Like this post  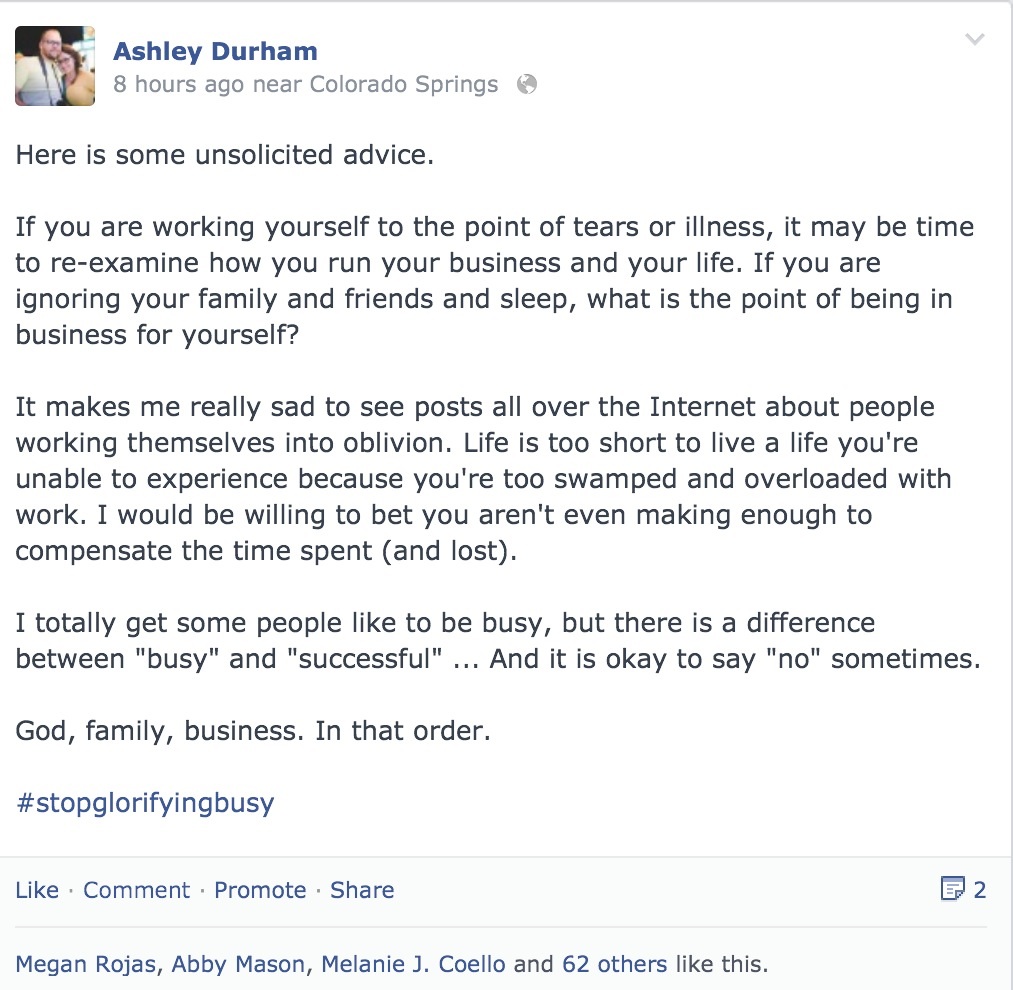(37, 890)
